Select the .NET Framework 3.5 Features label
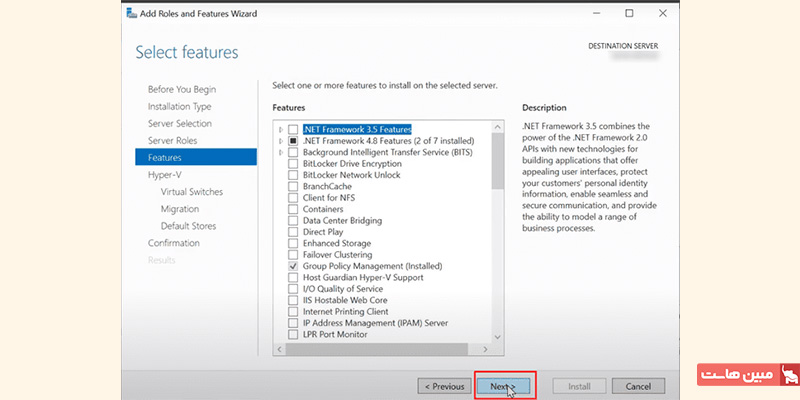This screenshot has height=400, width=800. point(357,130)
